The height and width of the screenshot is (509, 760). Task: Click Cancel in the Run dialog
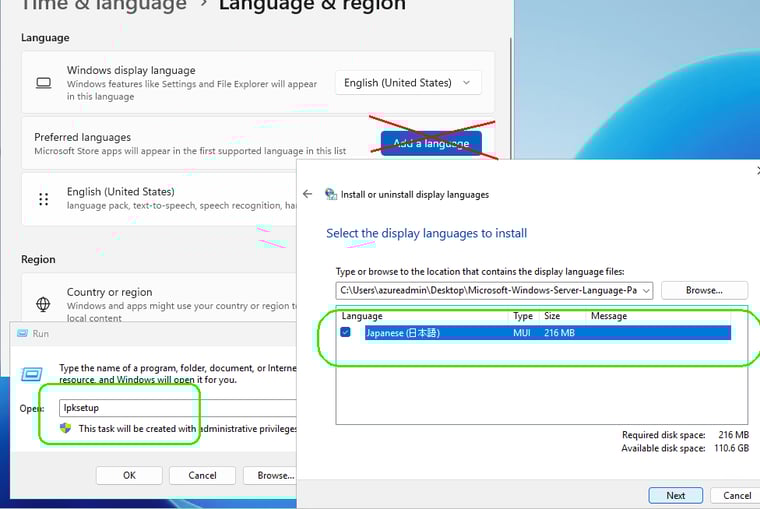click(x=202, y=475)
